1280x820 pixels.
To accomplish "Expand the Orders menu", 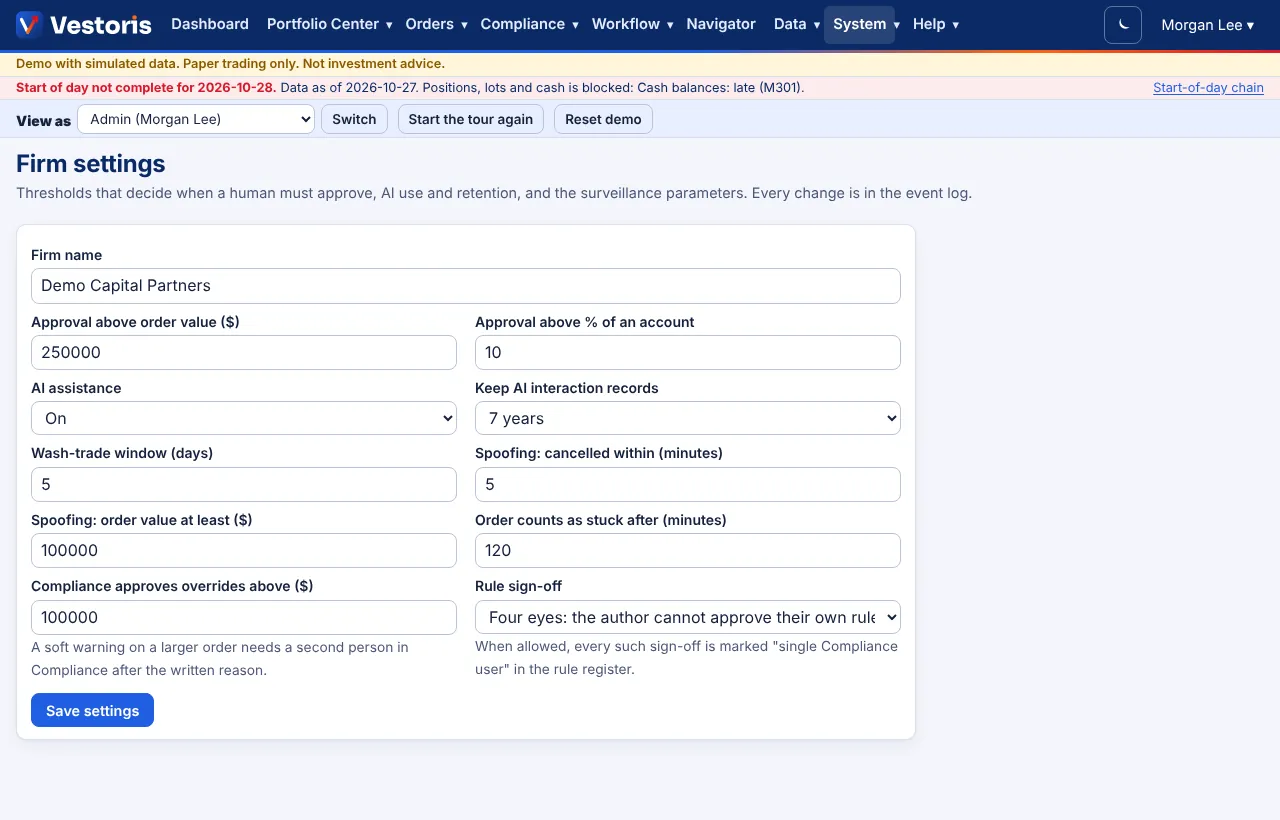I will [x=436, y=24].
